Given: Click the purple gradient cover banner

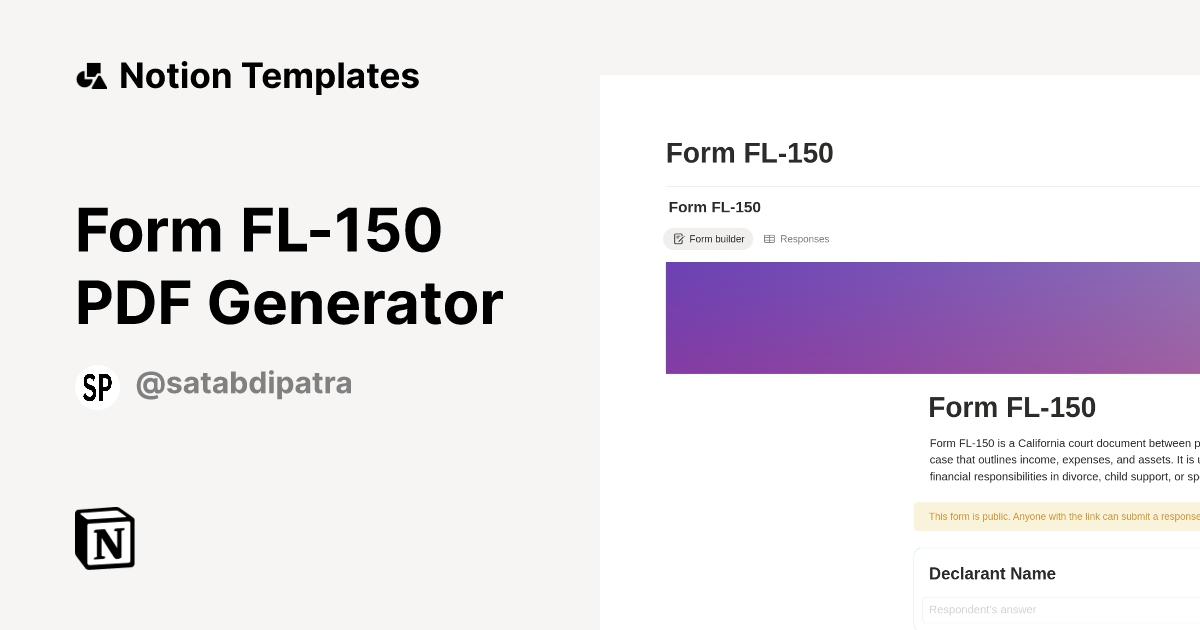Looking at the screenshot, I should [932, 318].
